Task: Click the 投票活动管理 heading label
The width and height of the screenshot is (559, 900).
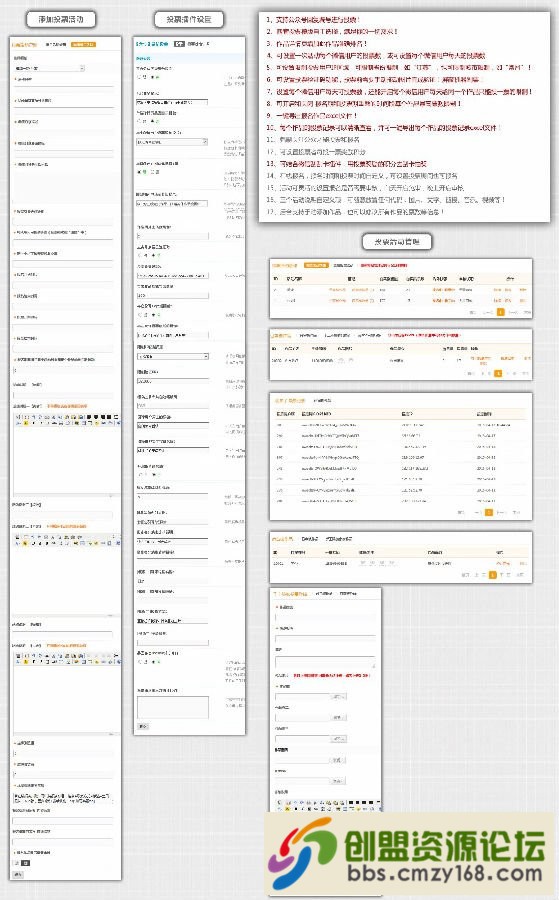Action: 397,242
